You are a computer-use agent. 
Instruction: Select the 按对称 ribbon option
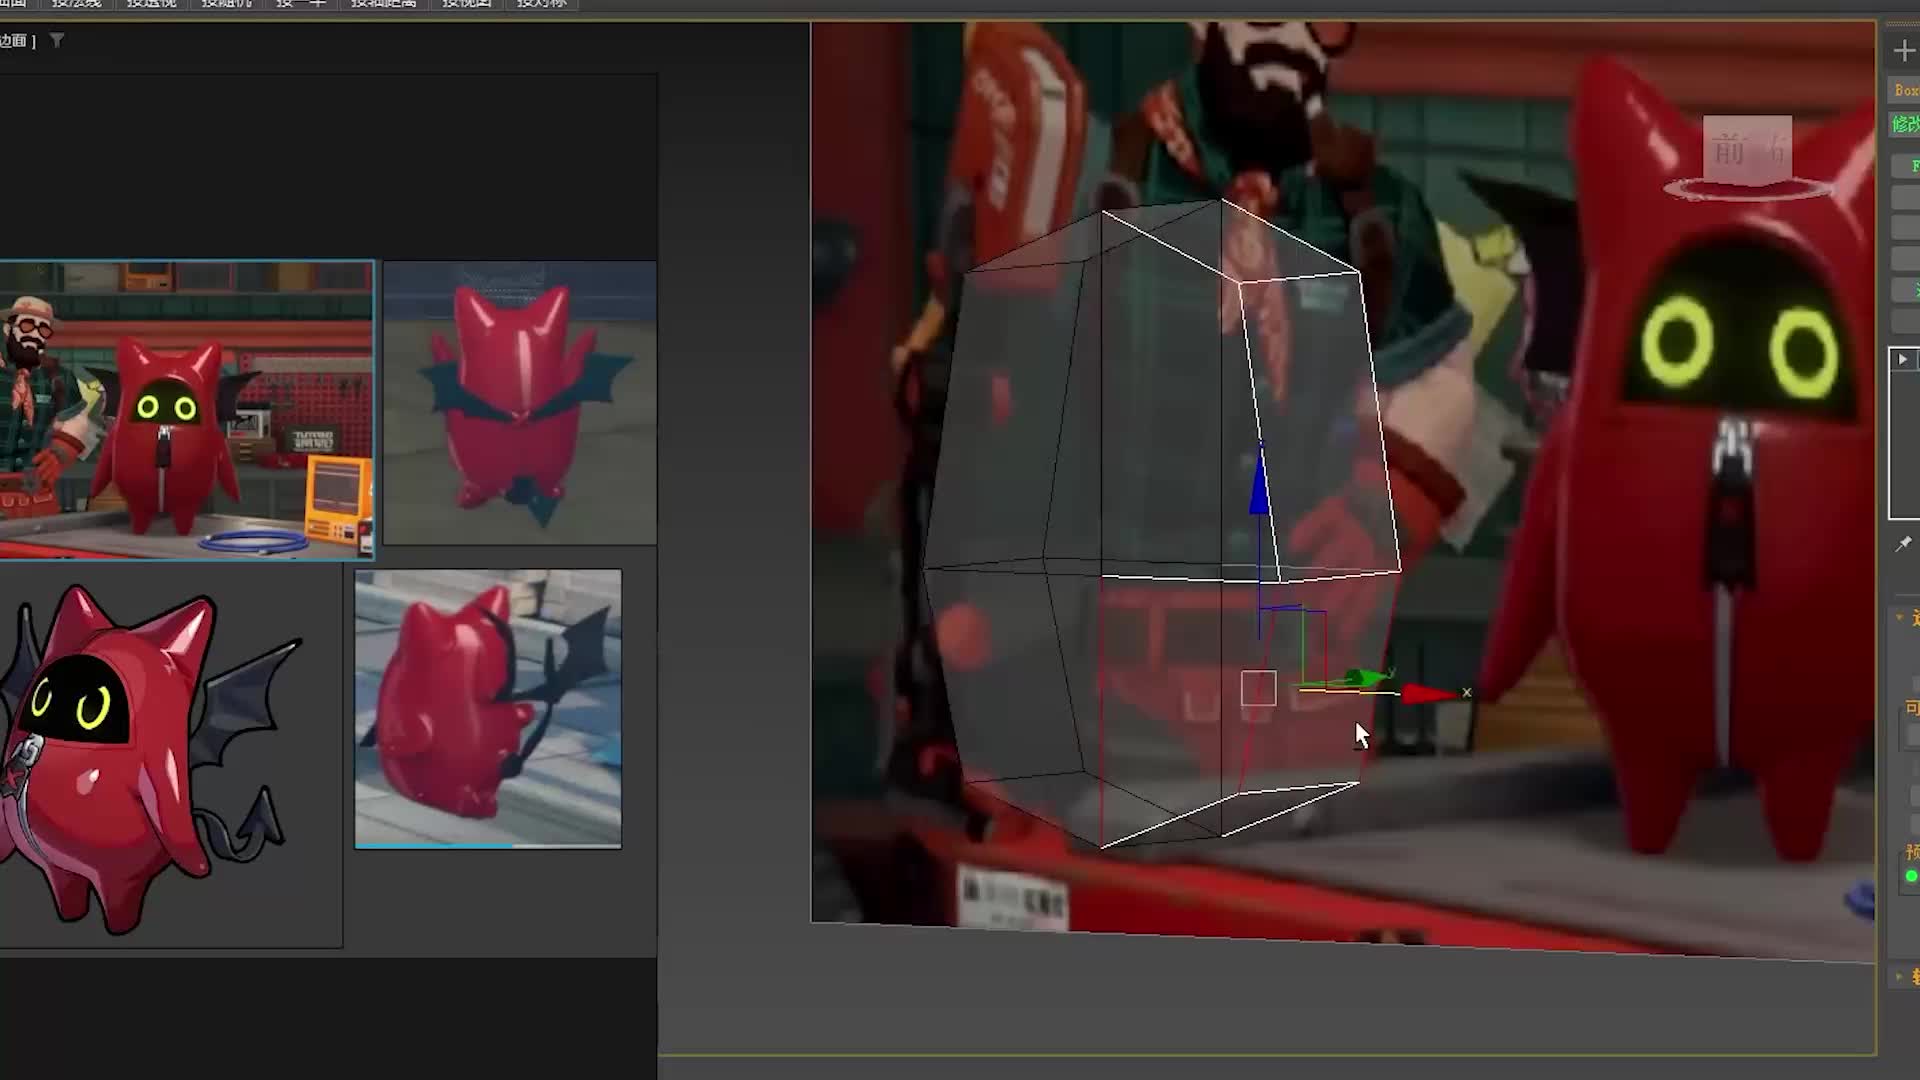pyautogui.click(x=542, y=4)
